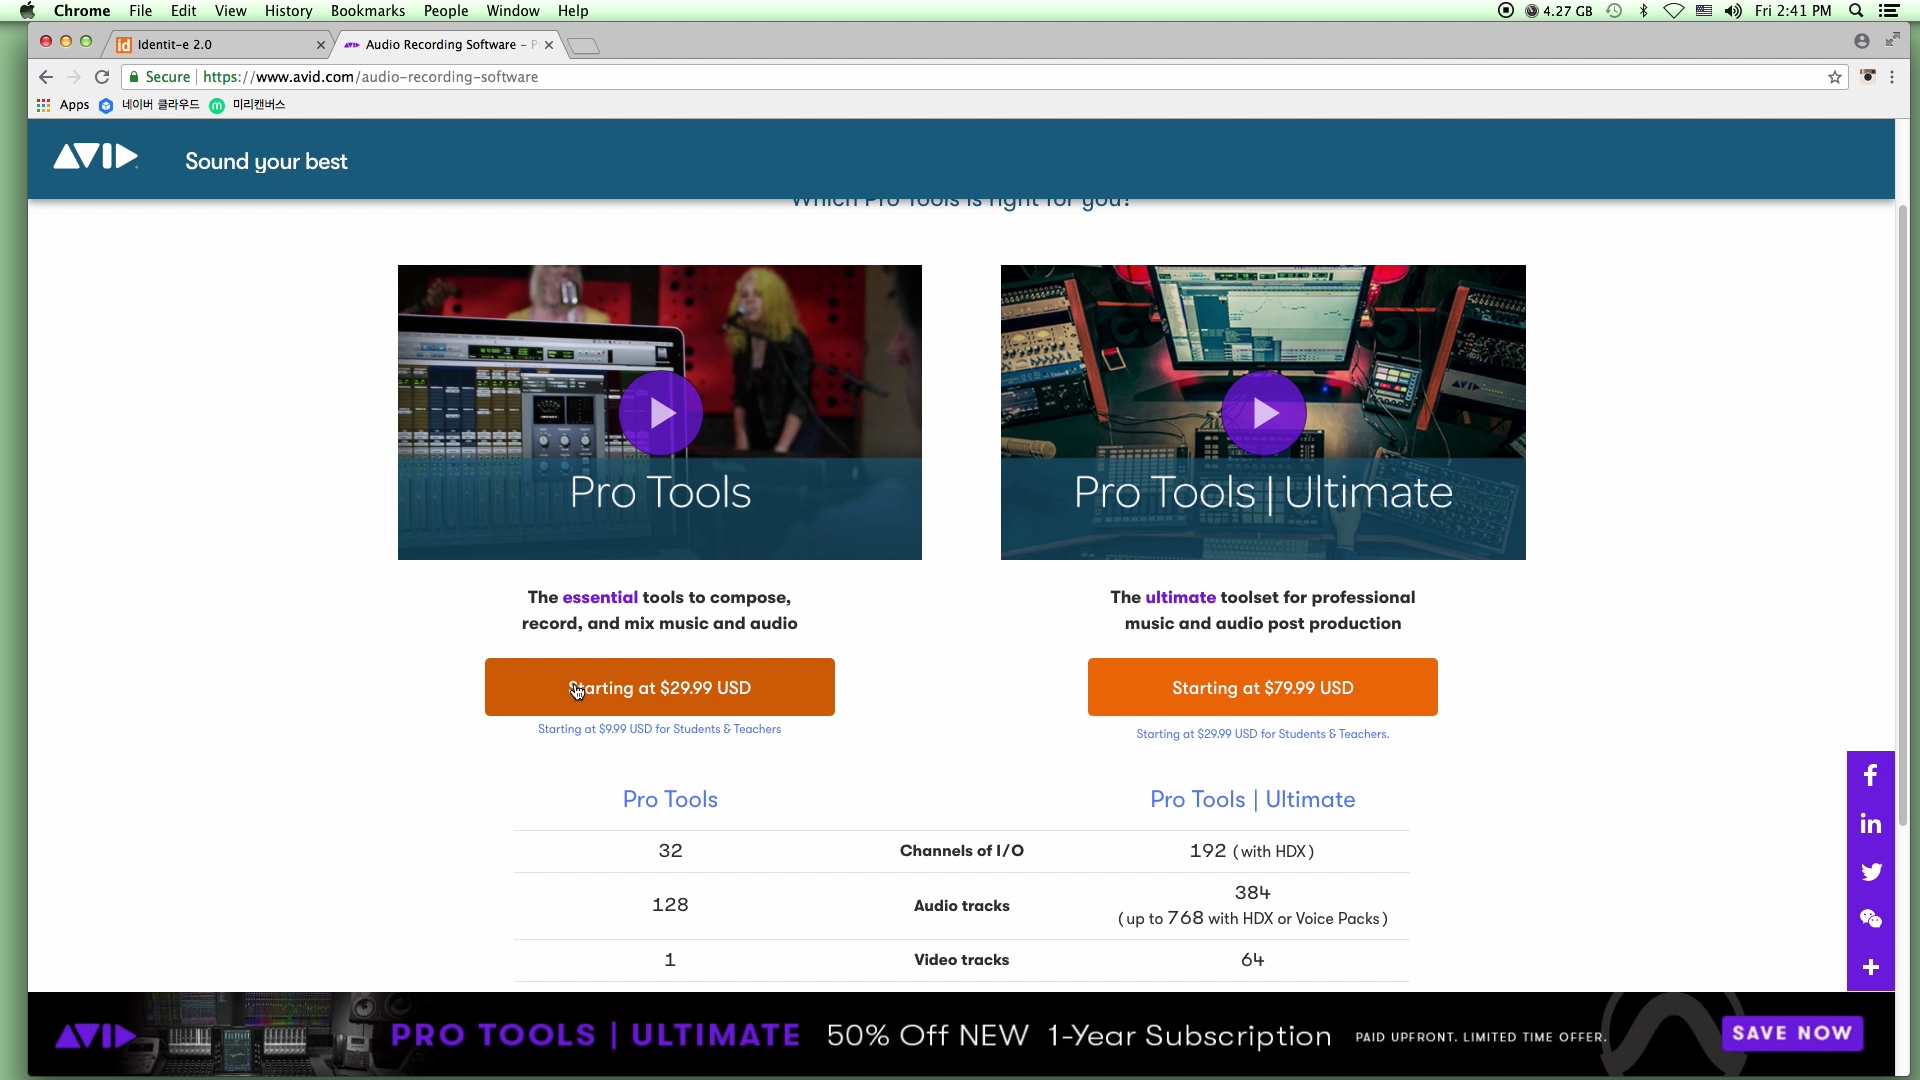Click the input source flag icon
The width and height of the screenshot is (1920, 1080).
1704,11
